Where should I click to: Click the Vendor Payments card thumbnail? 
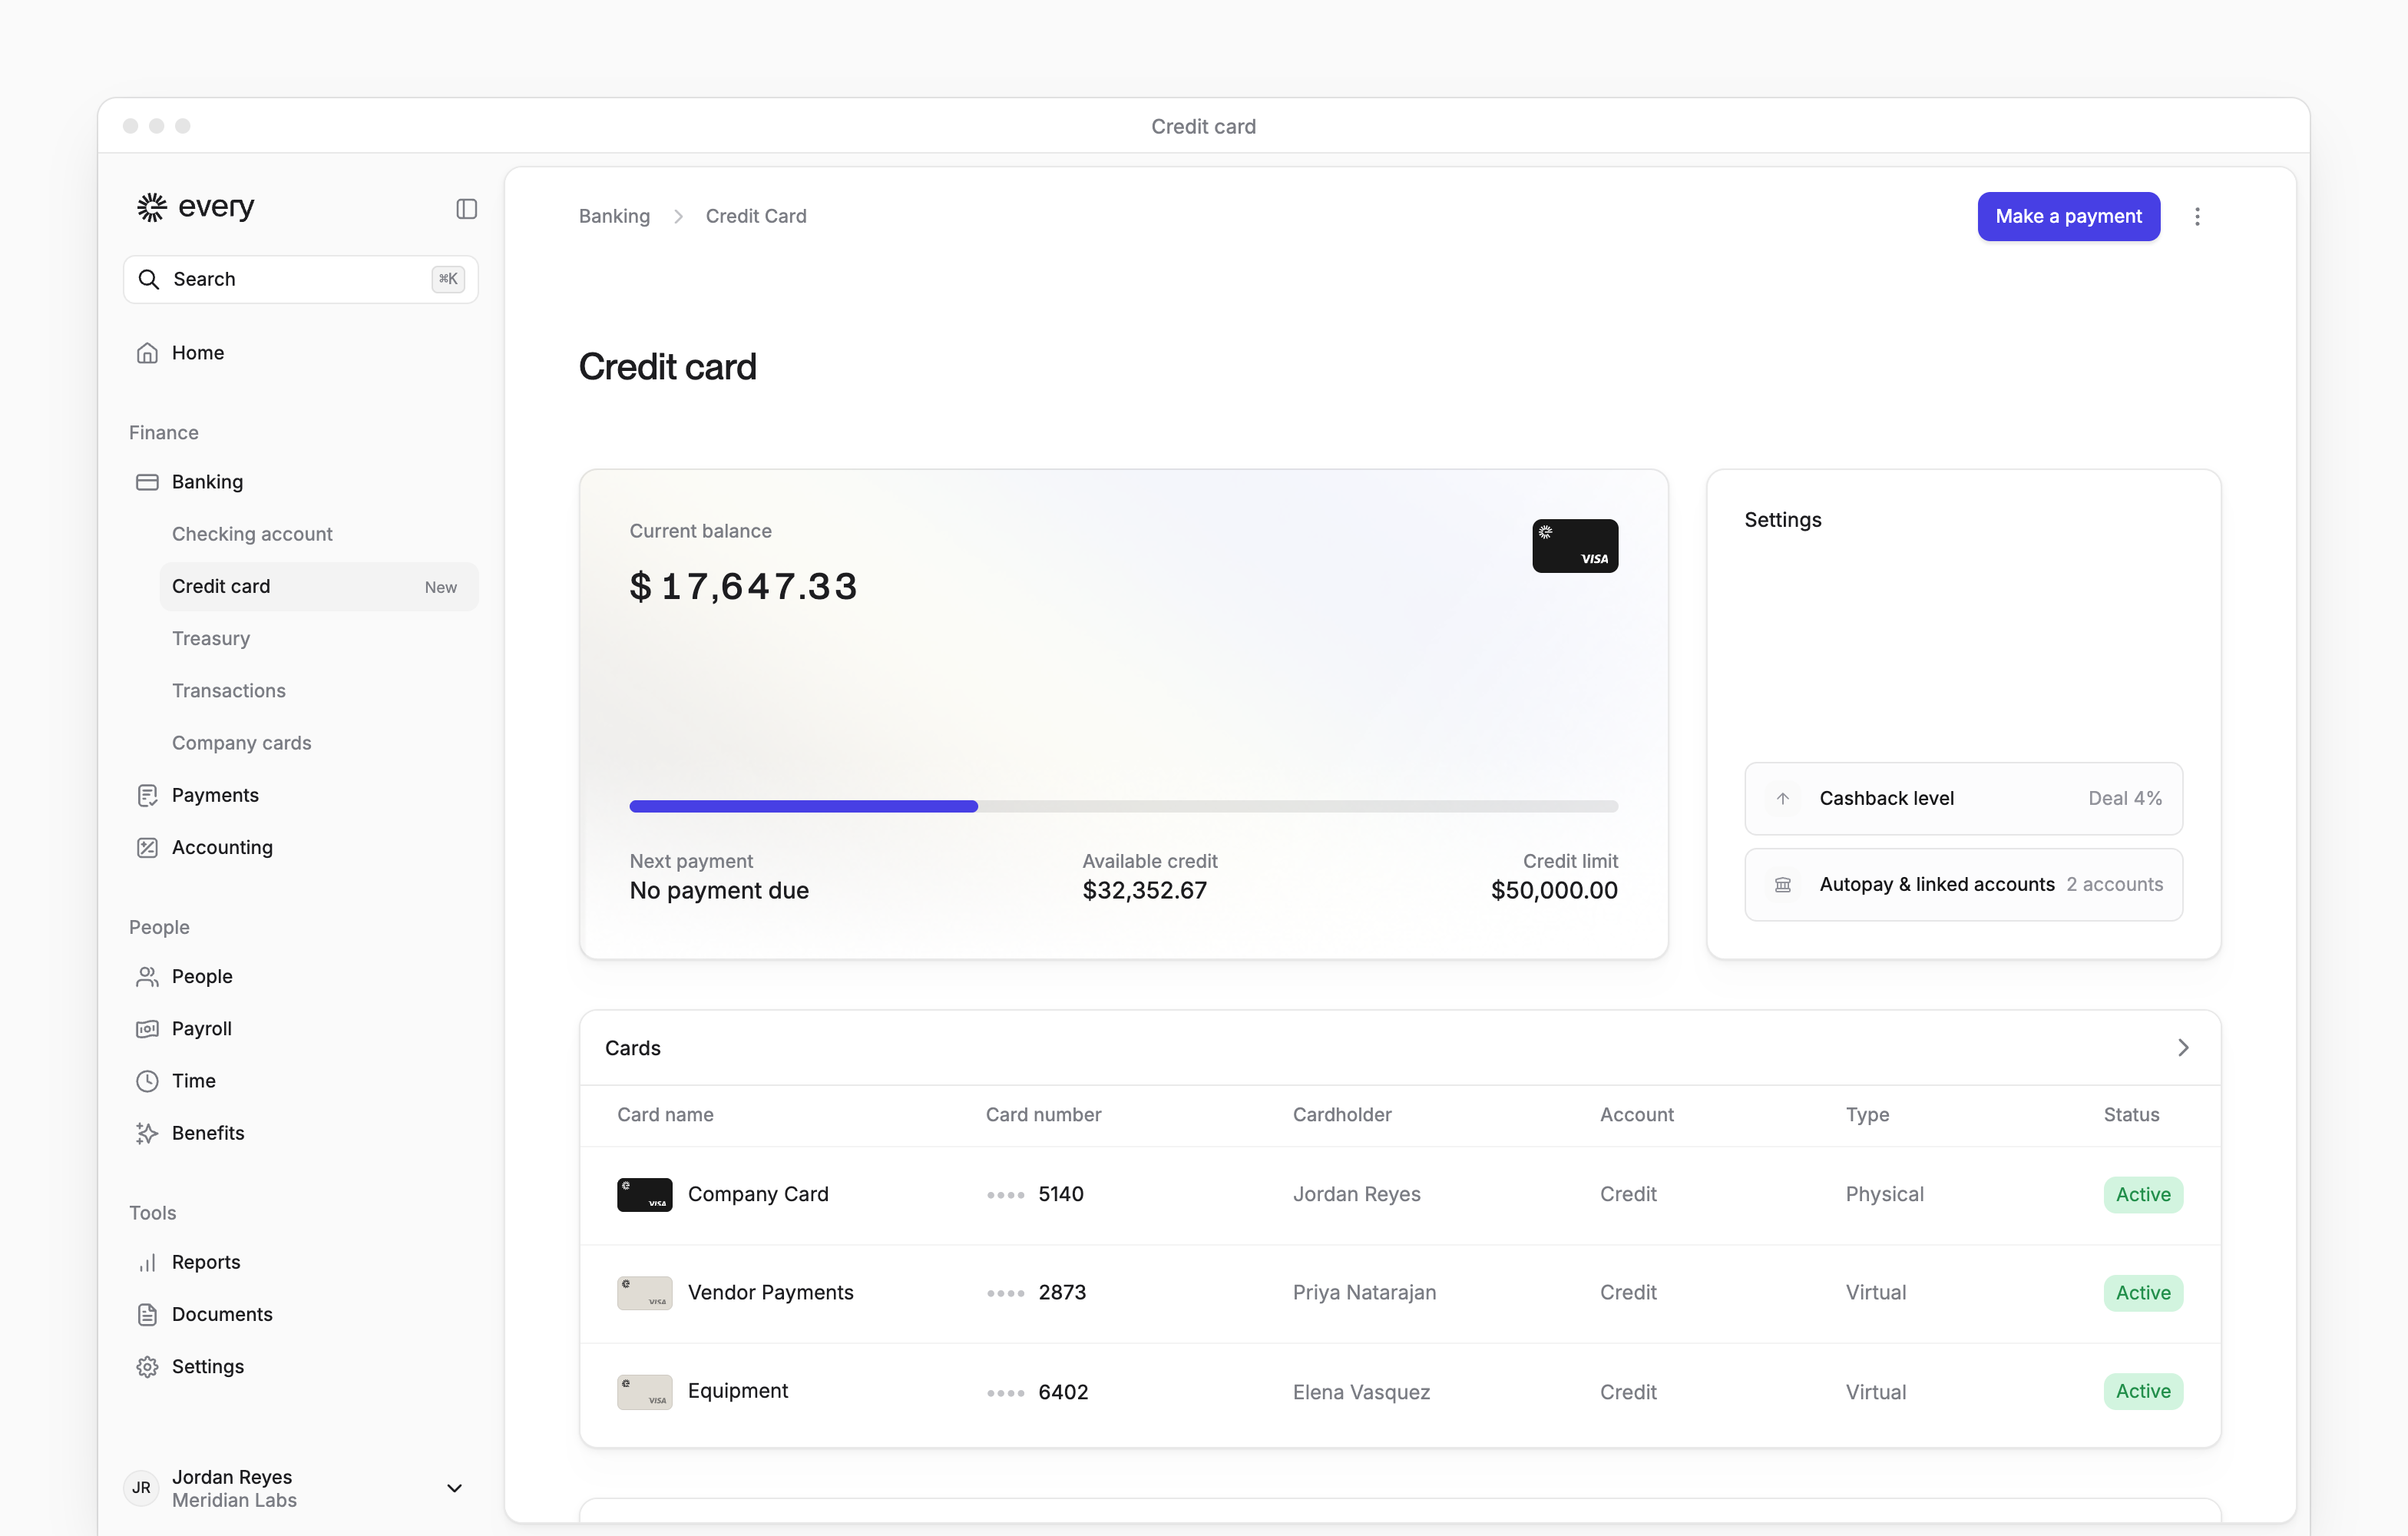click(x=644, y=1293)
